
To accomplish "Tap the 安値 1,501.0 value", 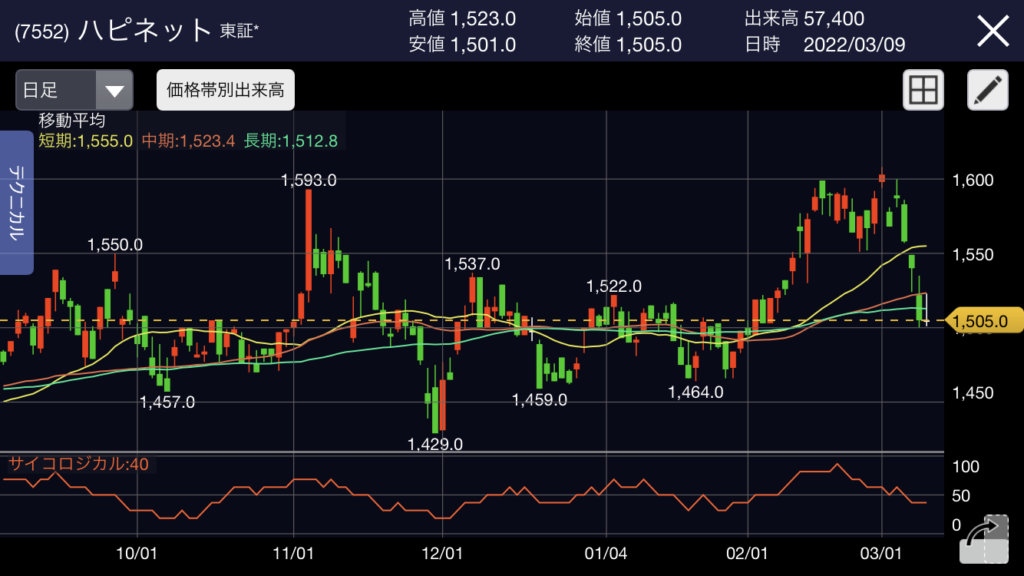I will coord(462,44).
